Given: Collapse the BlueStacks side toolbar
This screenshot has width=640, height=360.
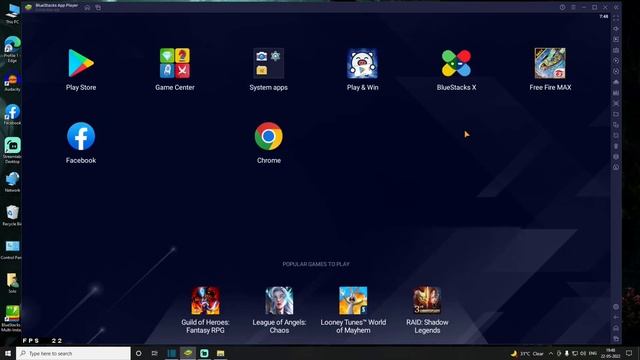Looking at the screenshot, I should (616, 7).
